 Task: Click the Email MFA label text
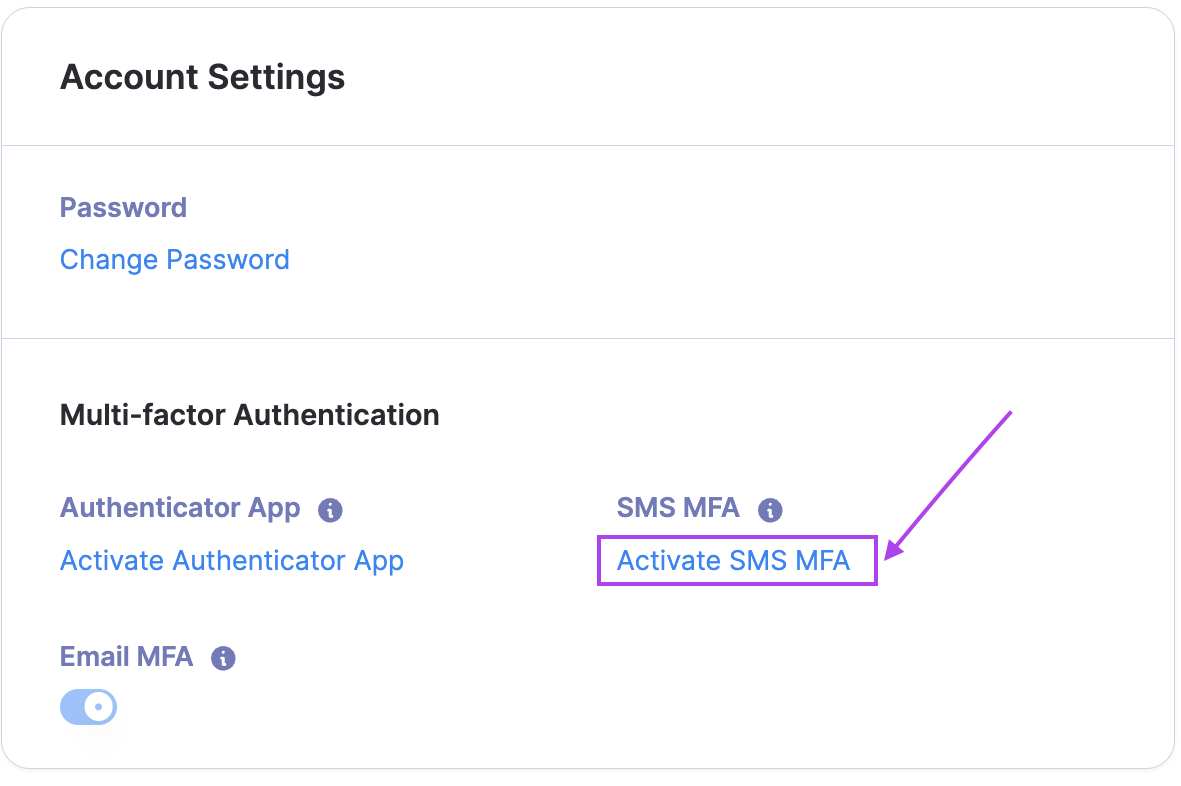click(x=126, y=657)
